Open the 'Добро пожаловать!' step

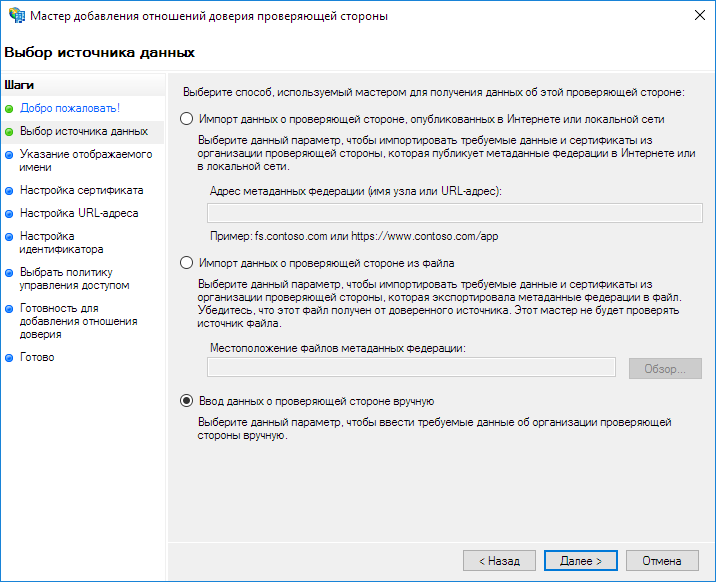pyautogui.click(x=70, y=108)
